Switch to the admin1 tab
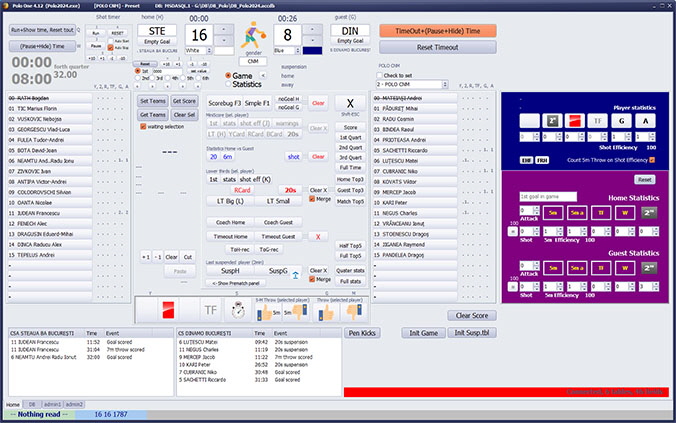The width and height of the screenshot is (676, 423). [53, 404]
